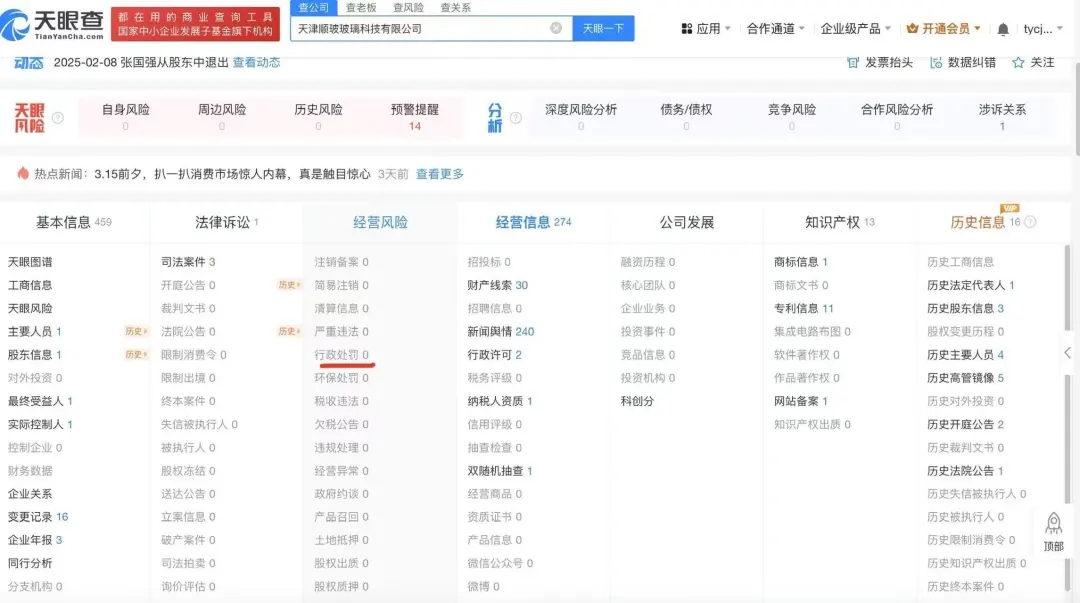Open 天眼图谱 in basic info
The image size is (1080, 603).
pyautogui.click(x=30, y=262)
